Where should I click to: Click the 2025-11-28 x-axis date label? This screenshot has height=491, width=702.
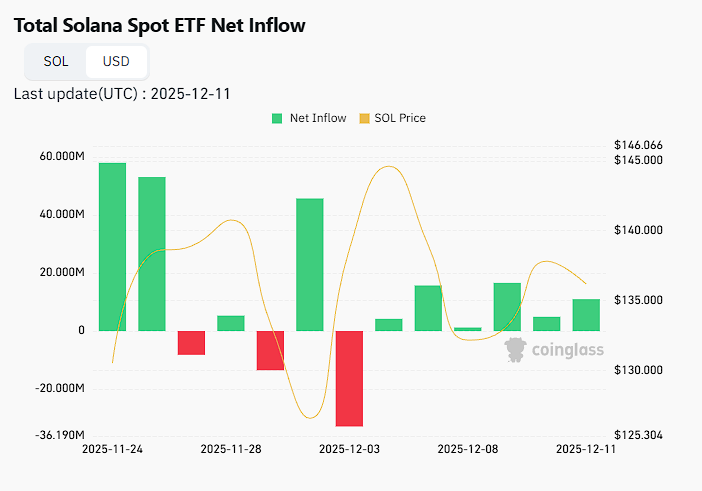point(231,450)
